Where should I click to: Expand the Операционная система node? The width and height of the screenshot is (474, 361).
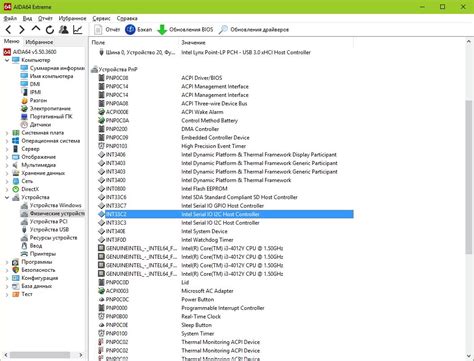coord(7,141)
